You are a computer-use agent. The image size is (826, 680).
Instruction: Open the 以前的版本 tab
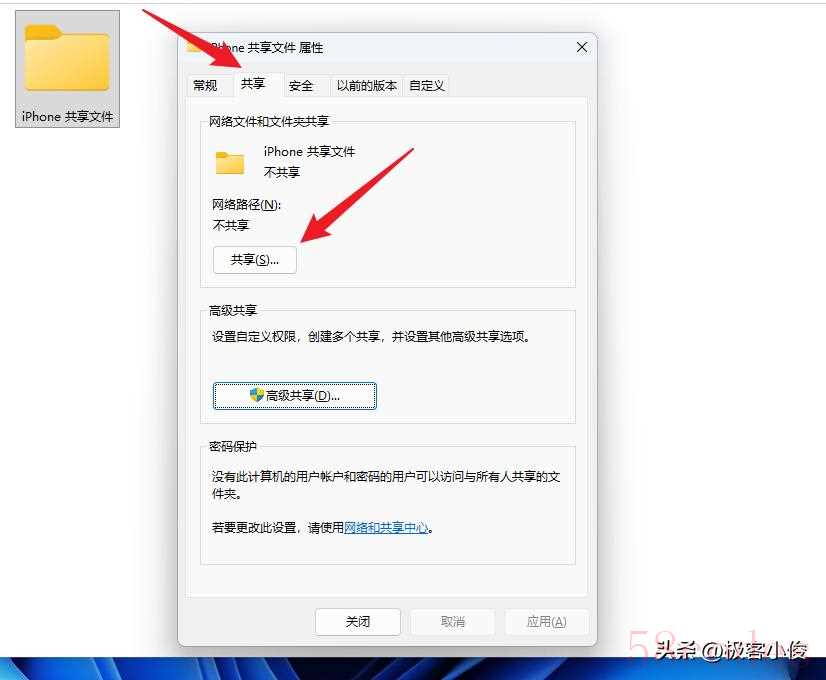367,85
